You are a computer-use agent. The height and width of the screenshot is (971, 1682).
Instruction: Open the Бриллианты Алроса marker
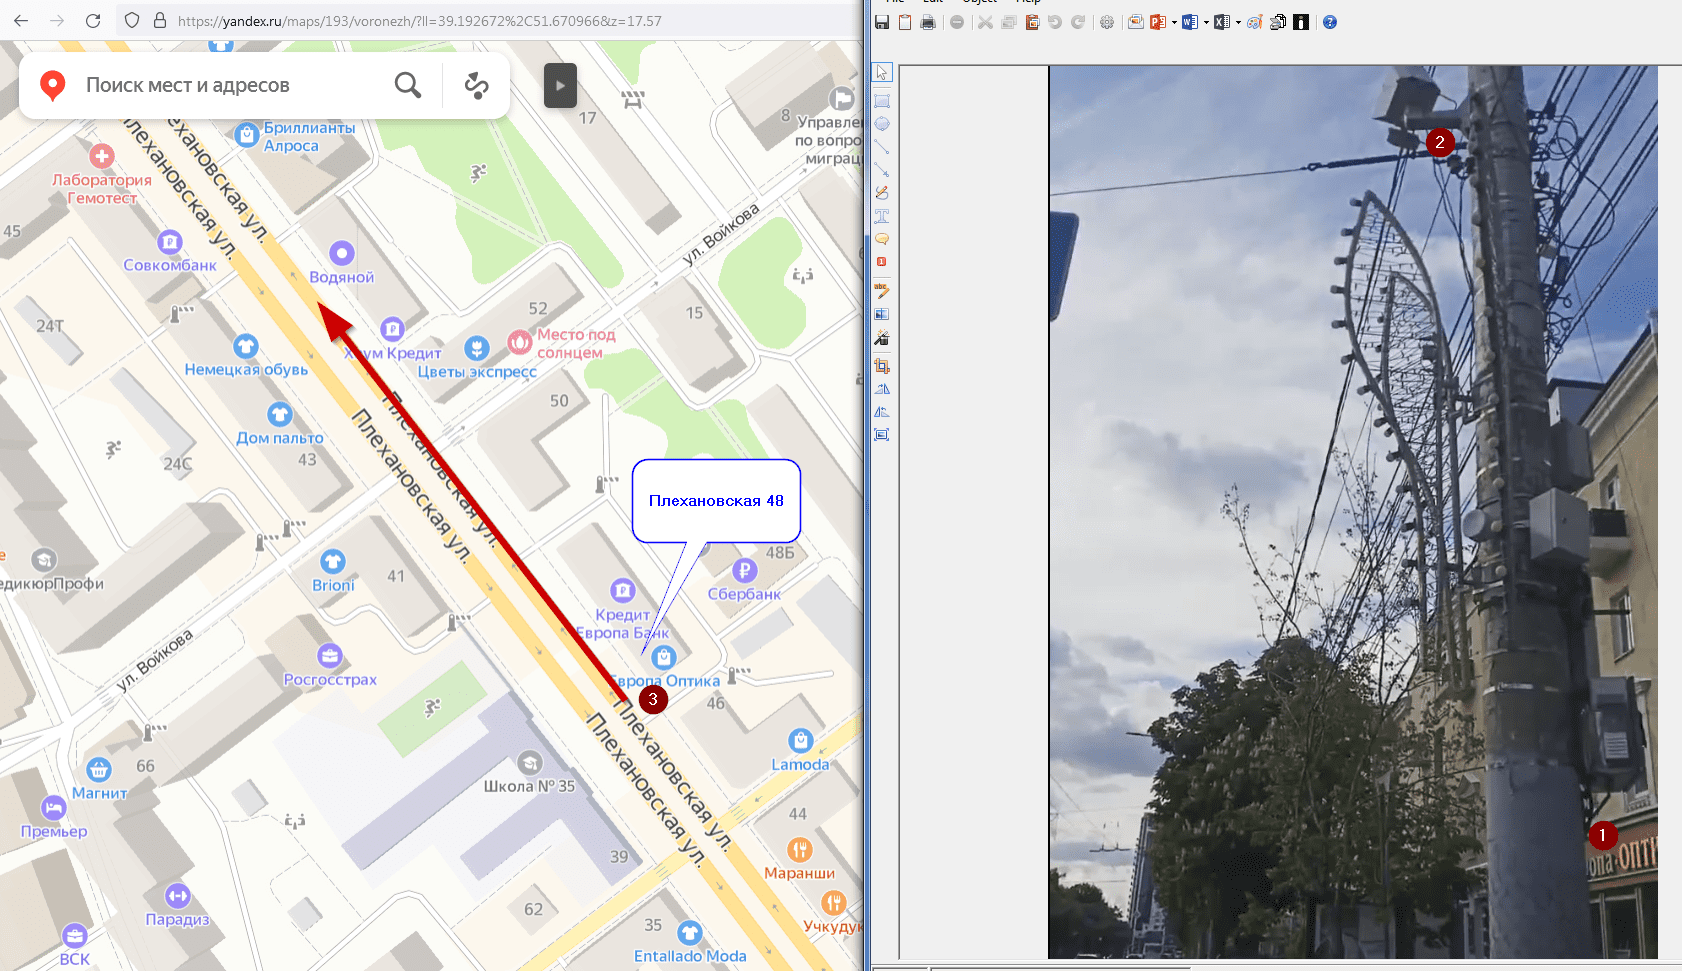click(247, 135)
